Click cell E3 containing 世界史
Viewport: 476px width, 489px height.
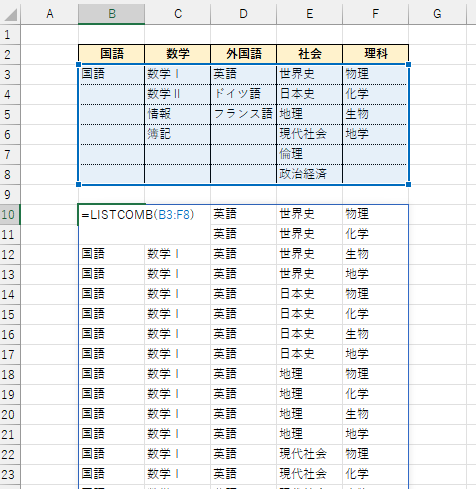point(310,74)
